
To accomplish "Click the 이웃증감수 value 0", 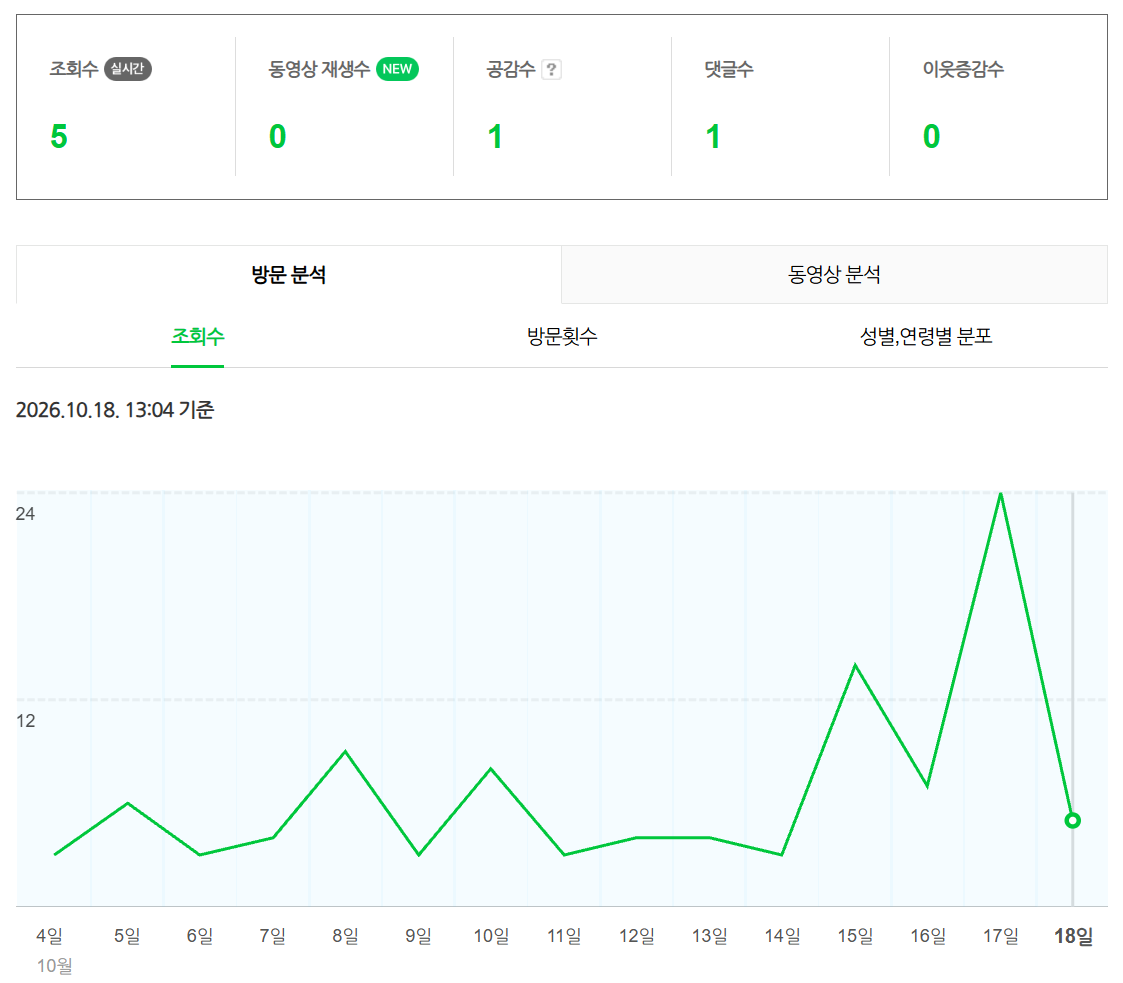I will tap(931, 137).
